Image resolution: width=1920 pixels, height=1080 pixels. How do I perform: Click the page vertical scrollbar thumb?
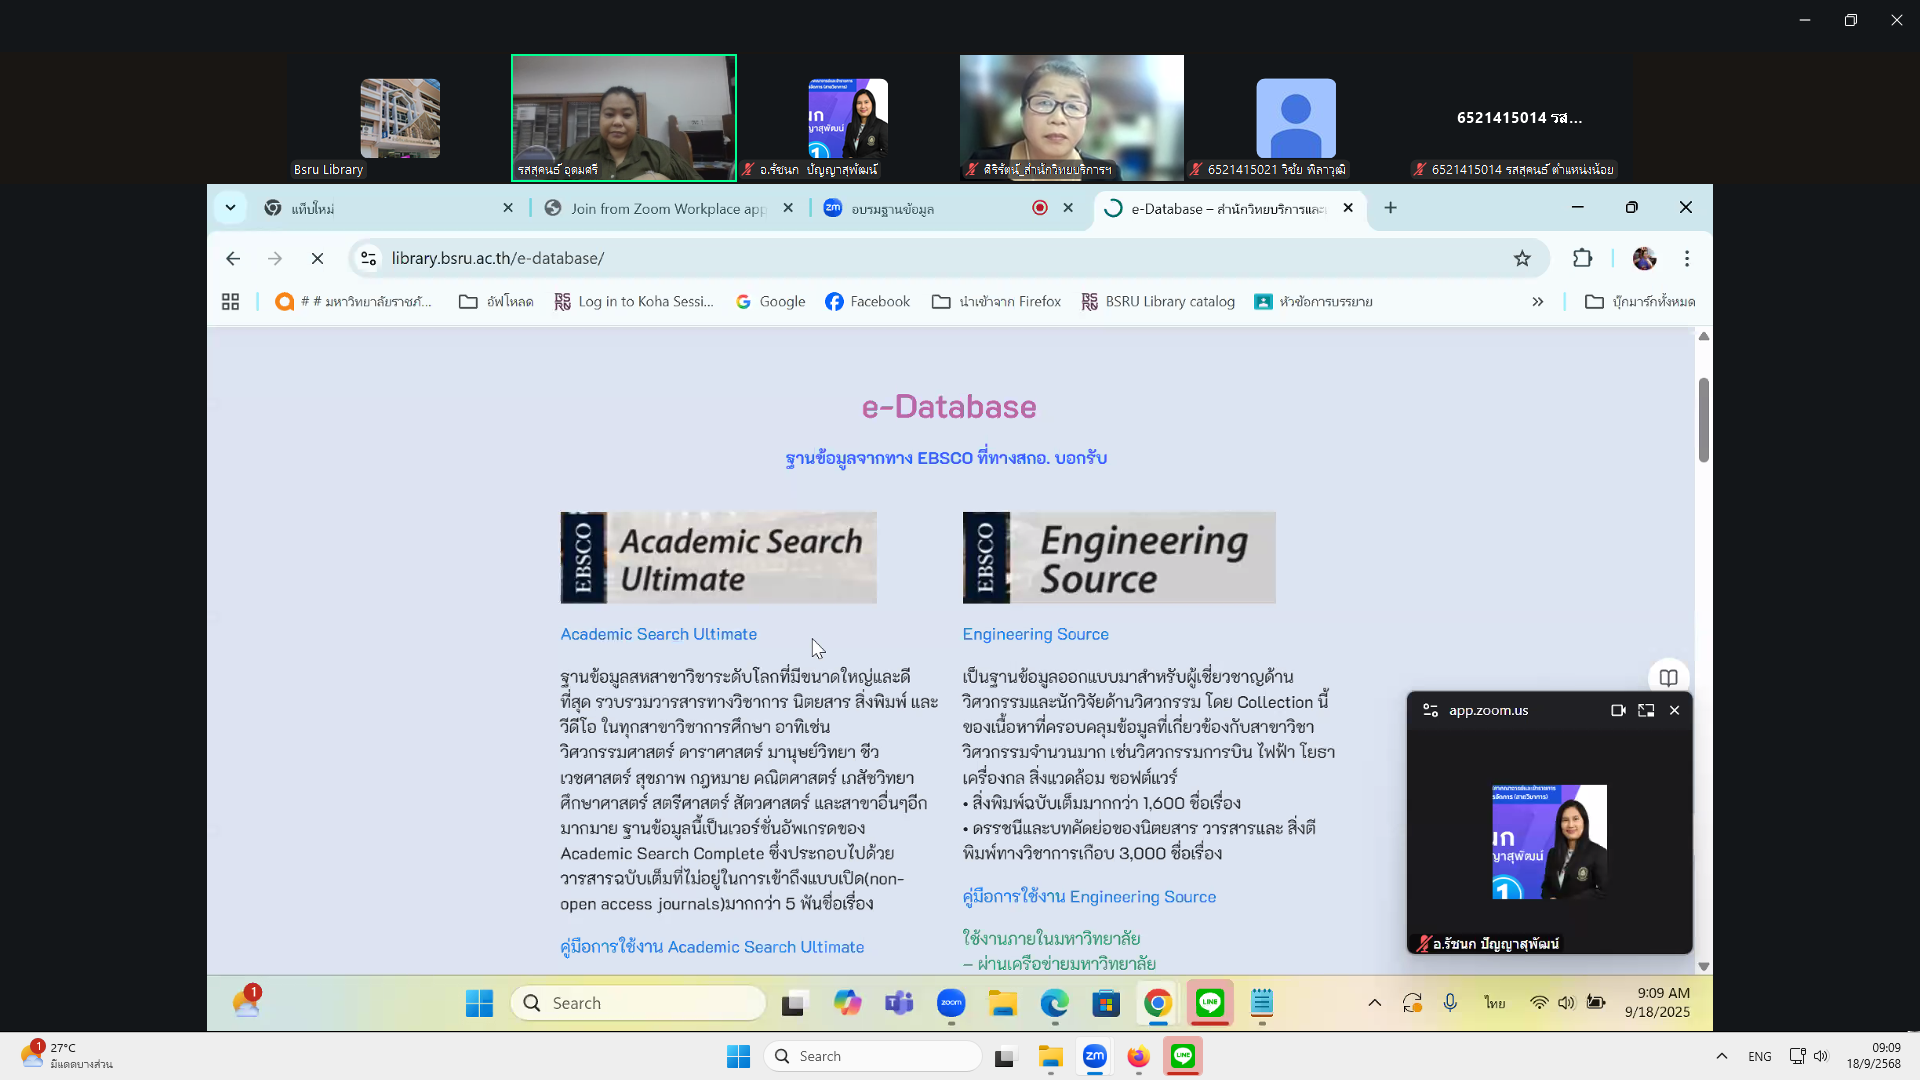click(1704, 420)
